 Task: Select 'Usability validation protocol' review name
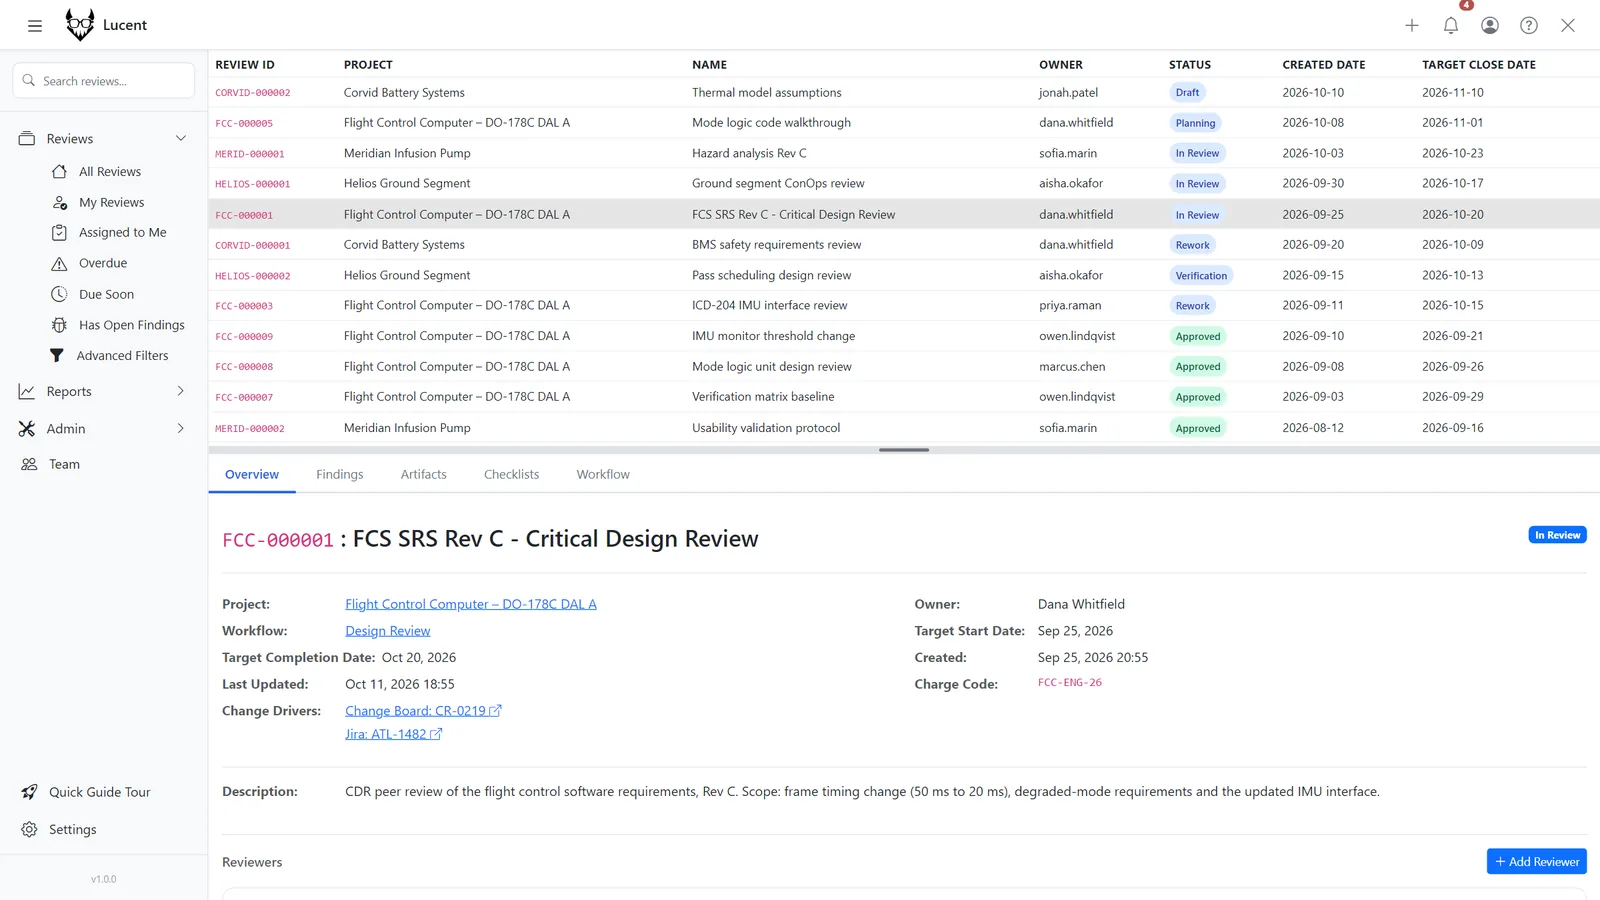click(766, 428)
